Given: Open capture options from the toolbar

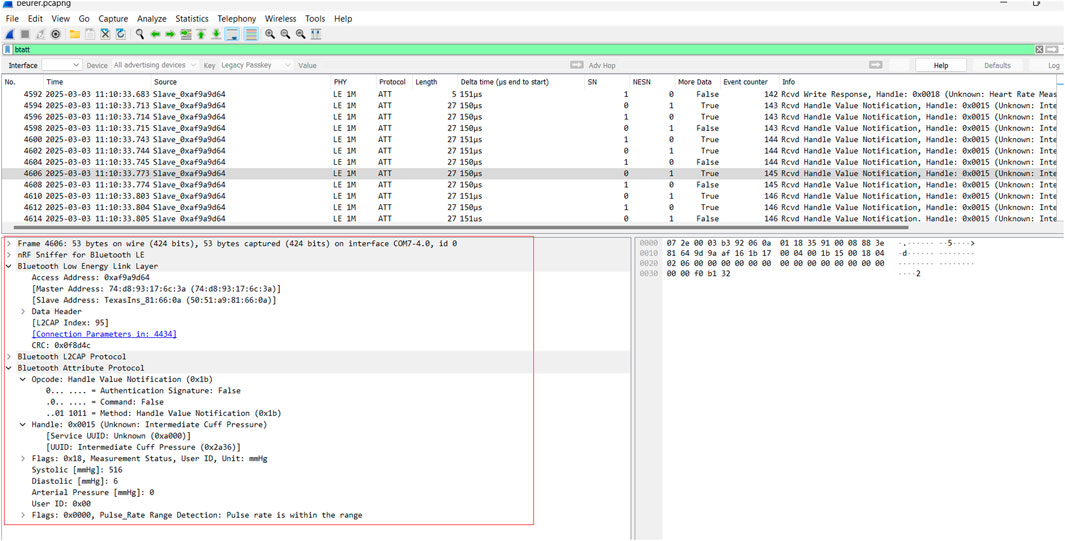Looking at the screenshot, I should click(x=56, y=34).
